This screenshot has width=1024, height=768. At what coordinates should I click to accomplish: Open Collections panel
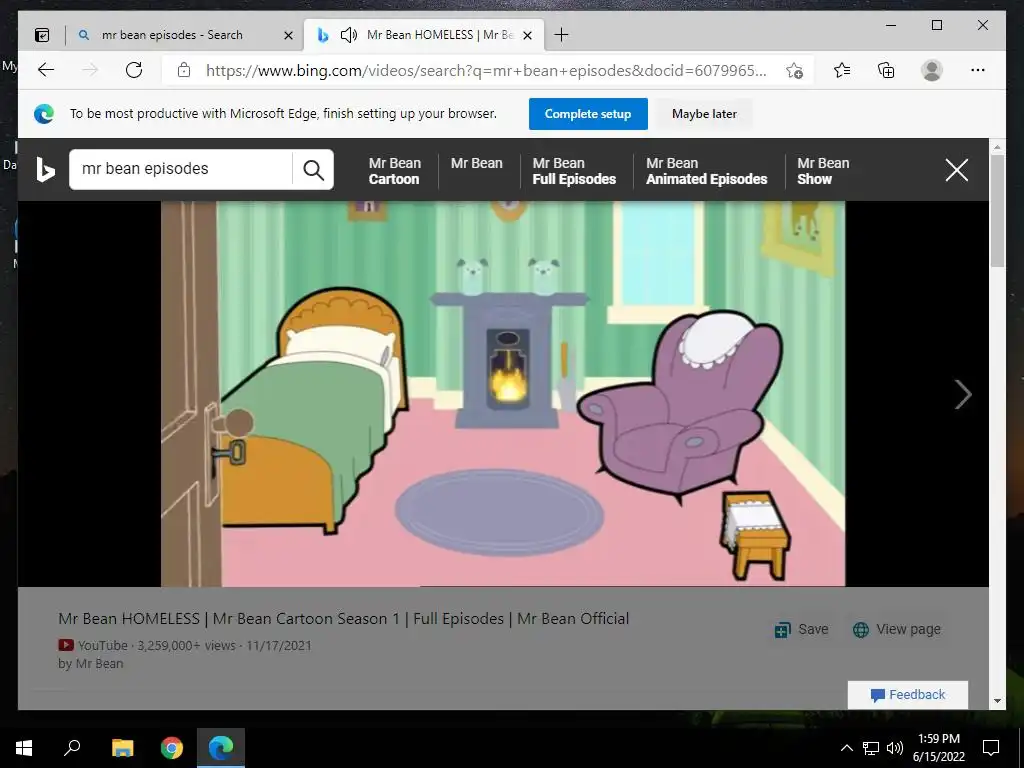[886, 70]
